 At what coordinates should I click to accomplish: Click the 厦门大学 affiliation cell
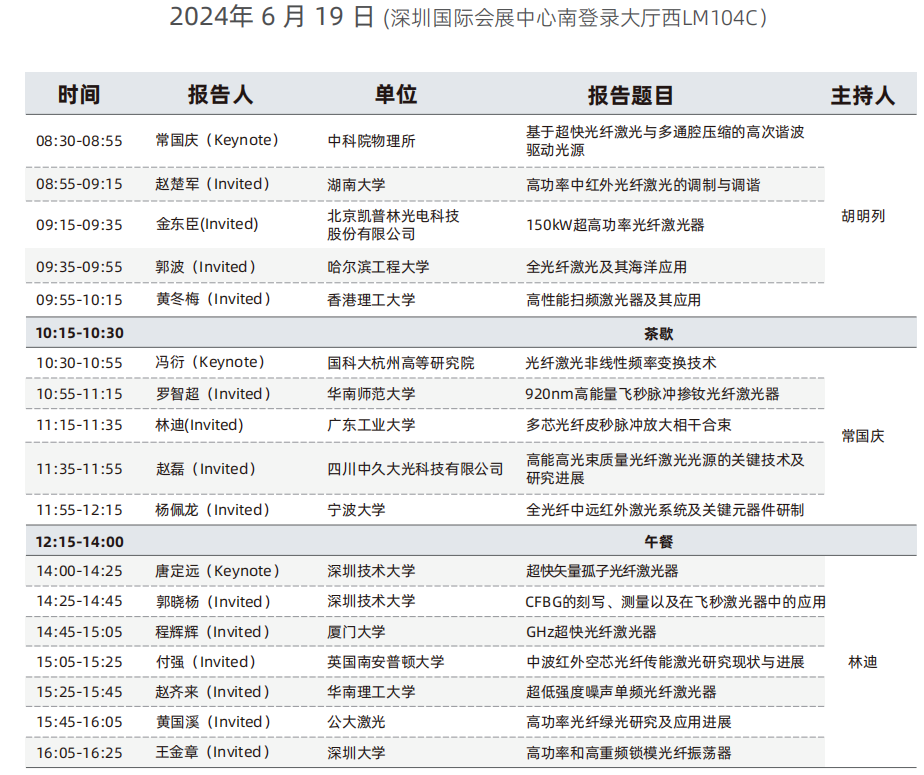coord(357,632)
